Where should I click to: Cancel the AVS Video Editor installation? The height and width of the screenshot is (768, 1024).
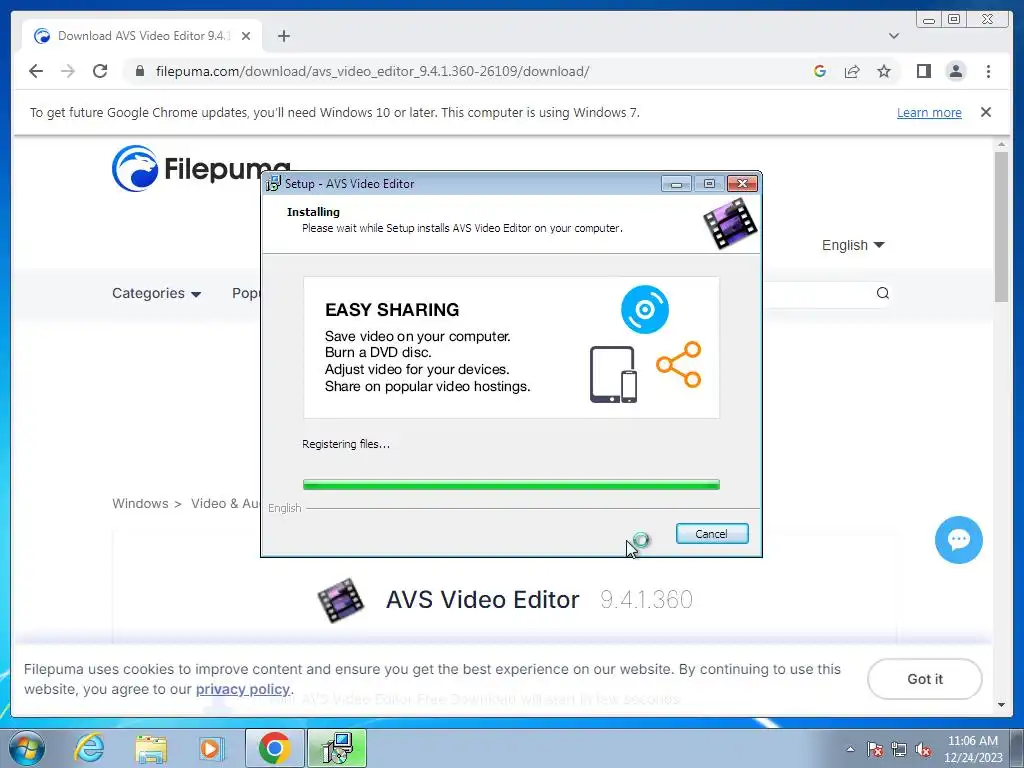point(712,534)
